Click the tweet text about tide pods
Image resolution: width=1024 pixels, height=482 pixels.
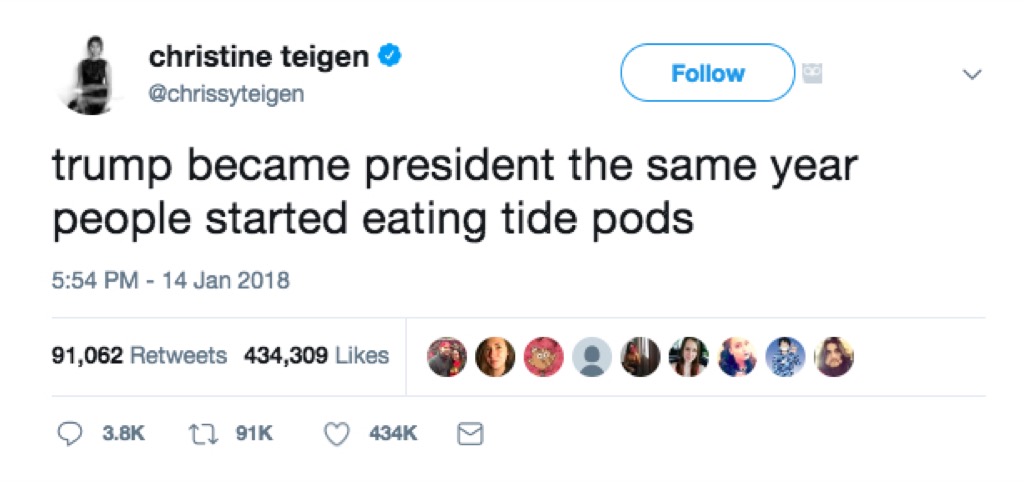click(x=455, y=193)
